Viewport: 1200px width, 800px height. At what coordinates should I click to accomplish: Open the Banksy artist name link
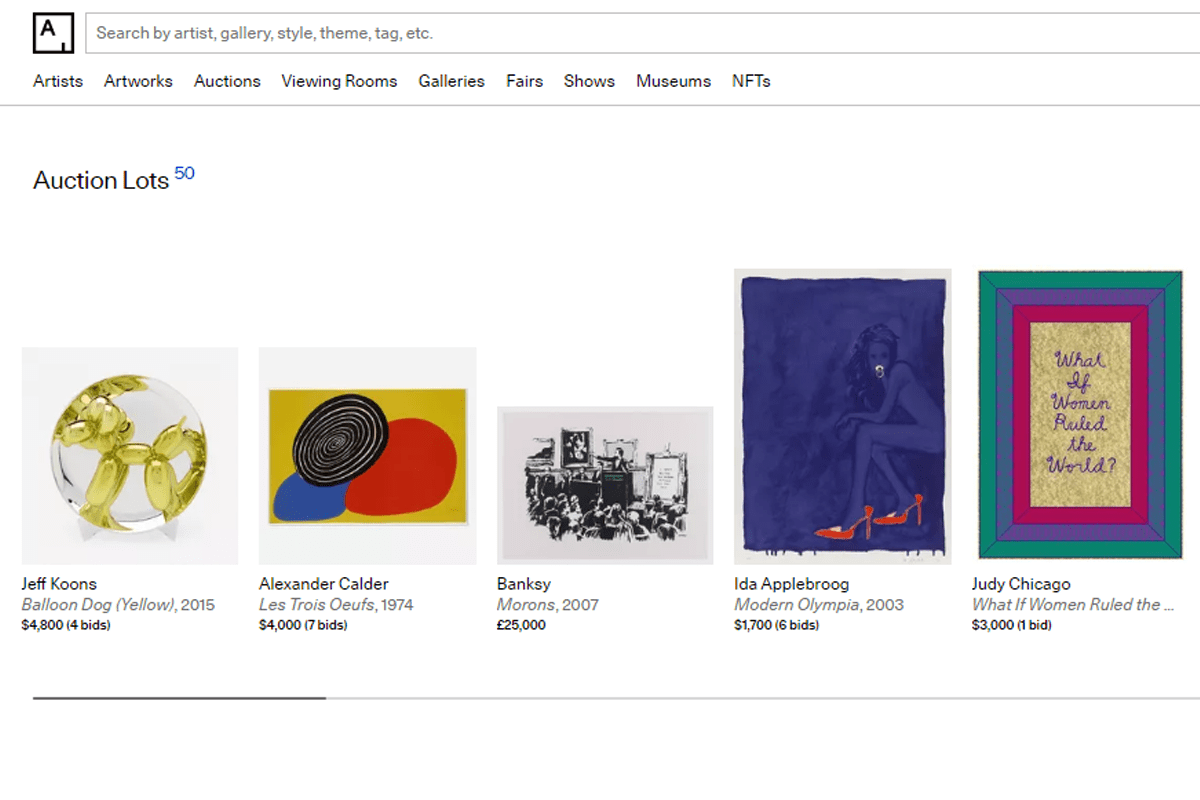[x=524, y=584]
